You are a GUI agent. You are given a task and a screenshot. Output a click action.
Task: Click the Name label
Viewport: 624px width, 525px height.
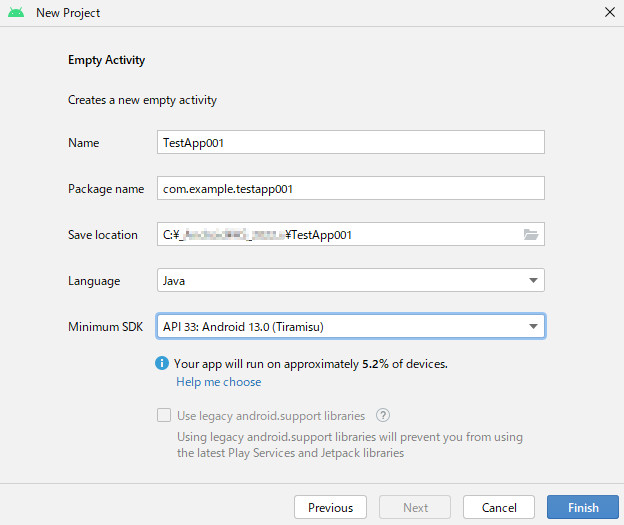[84, 143]
